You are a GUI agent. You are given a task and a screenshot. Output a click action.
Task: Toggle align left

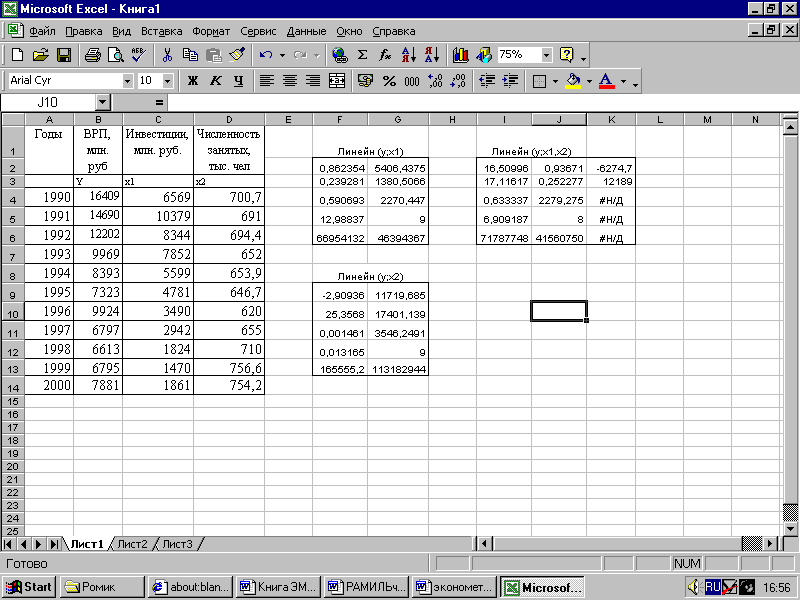point(266,81)
